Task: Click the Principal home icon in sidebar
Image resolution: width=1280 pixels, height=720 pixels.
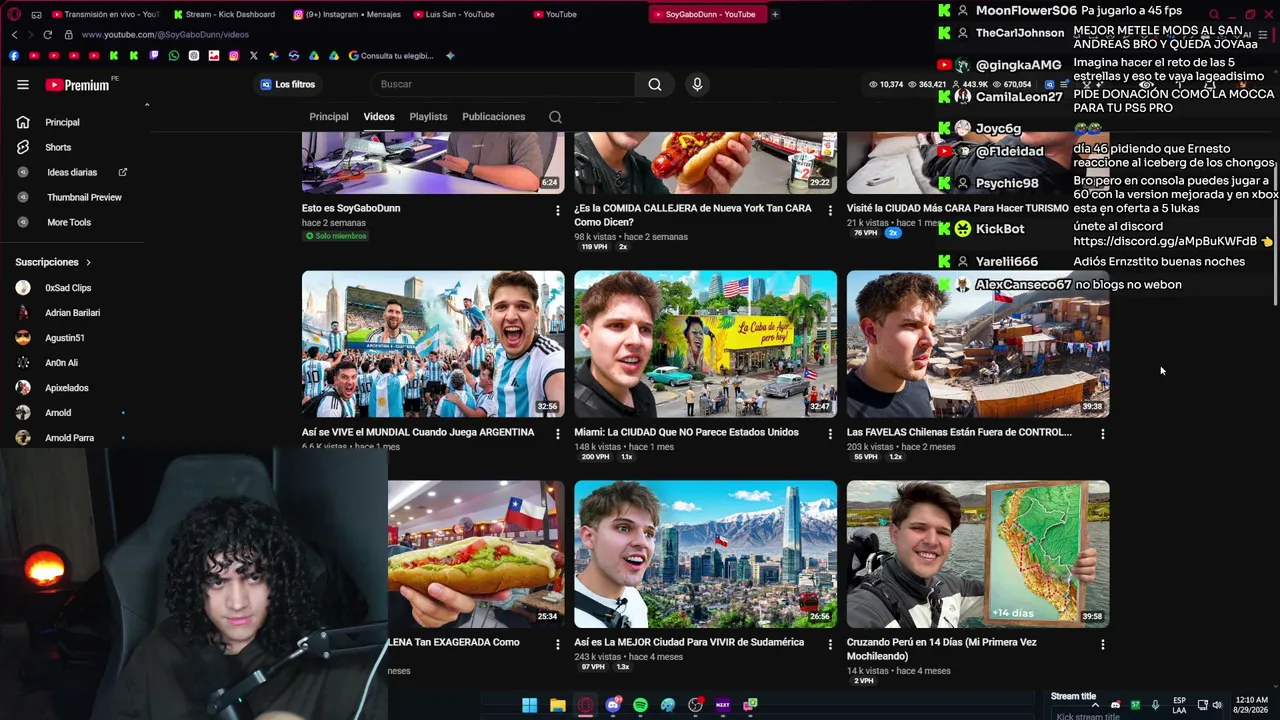Action: (x=23, y=122)
